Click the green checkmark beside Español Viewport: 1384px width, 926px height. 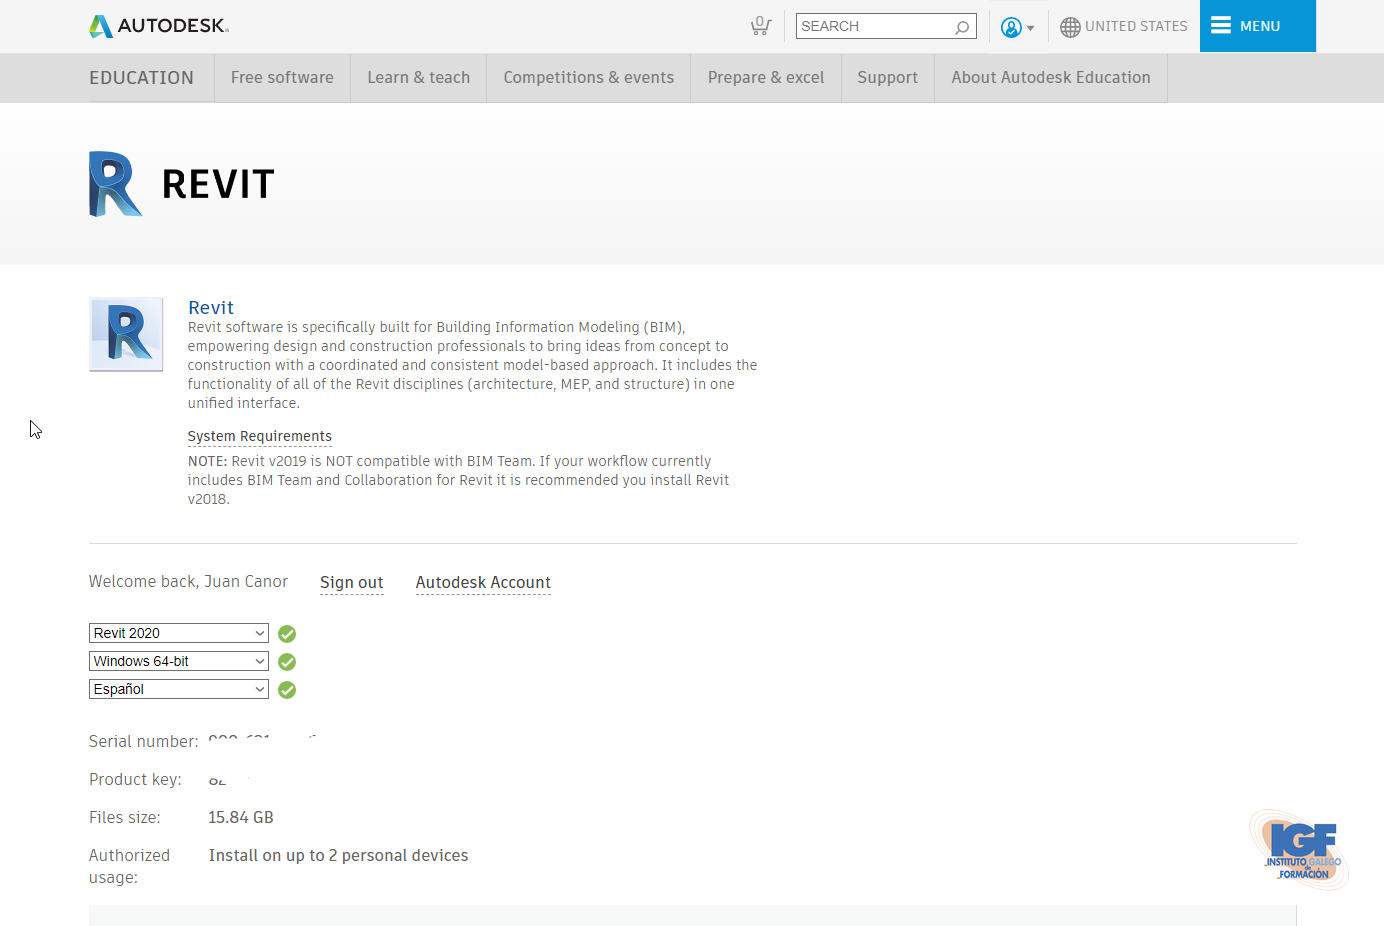(x=287, y=689)
